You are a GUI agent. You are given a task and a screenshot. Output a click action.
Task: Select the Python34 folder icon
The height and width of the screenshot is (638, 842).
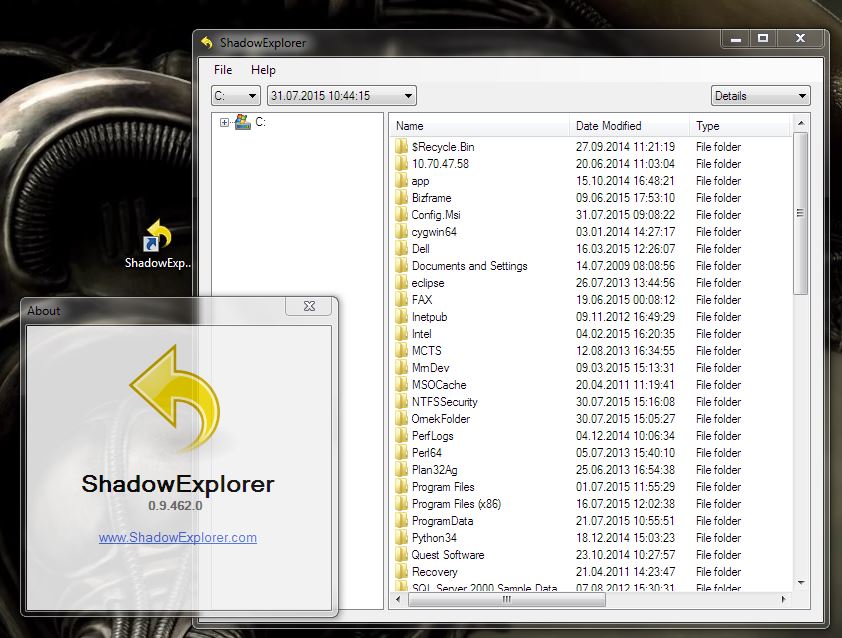pyautogui.click(x=401, y=538)
